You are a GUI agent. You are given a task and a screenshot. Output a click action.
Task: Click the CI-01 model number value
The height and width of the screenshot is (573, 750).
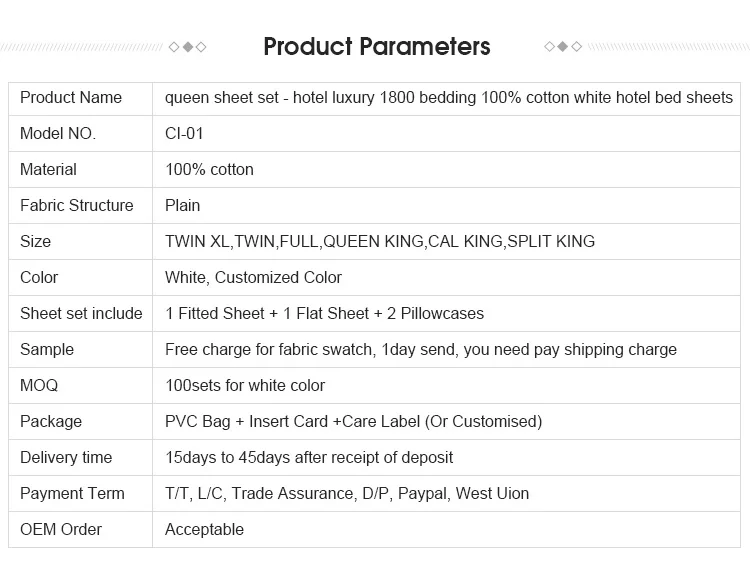[184, 134]
